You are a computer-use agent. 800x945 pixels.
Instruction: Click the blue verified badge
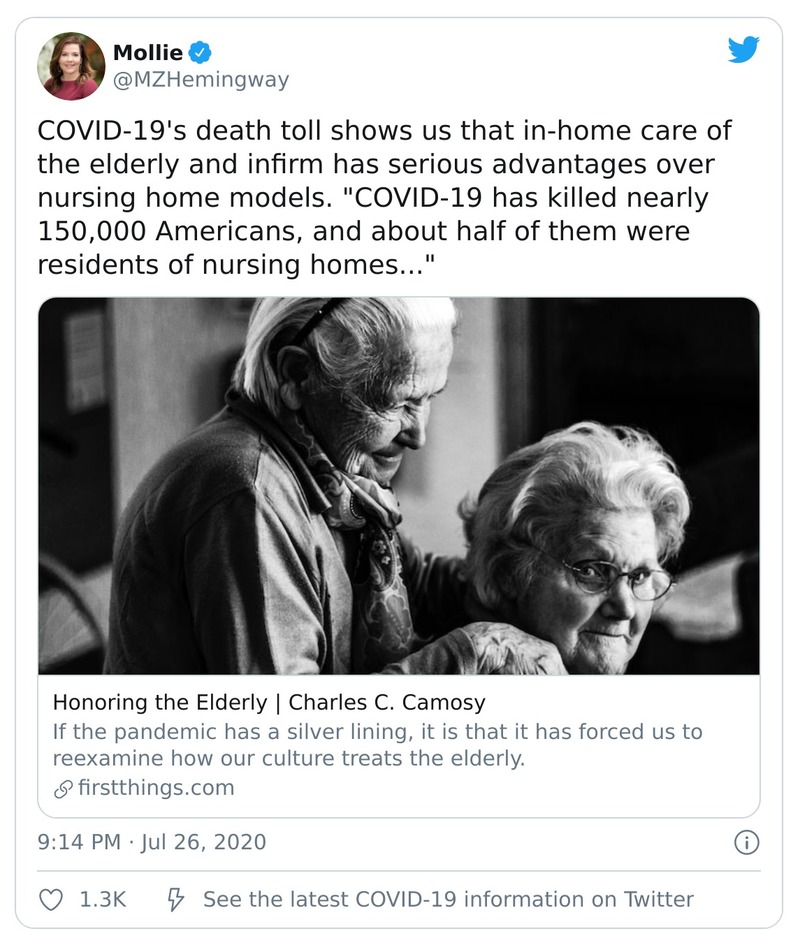pyautogui.click(x=200, y=53)
